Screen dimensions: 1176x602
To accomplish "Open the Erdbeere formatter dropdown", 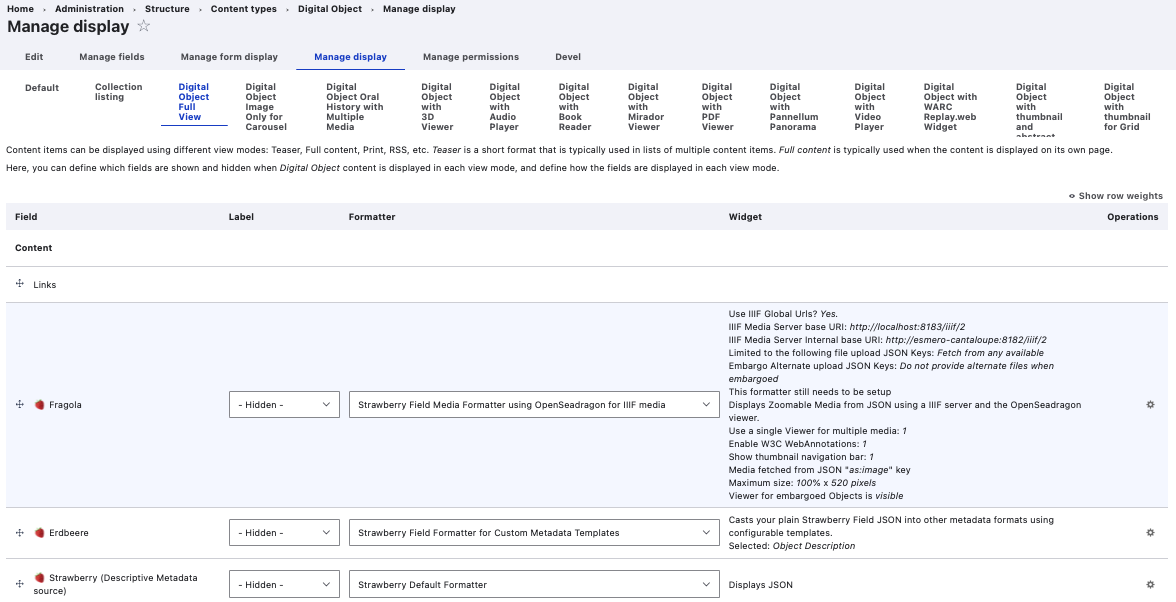I will 533,533.
